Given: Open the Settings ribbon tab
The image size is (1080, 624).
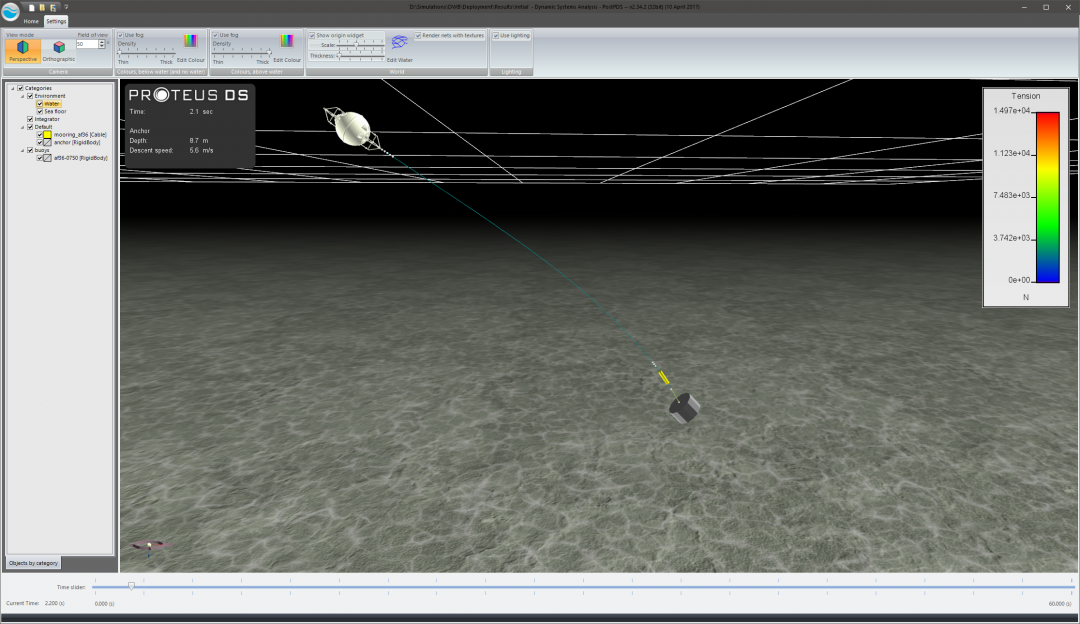Looking at the screenshot, I should [55, 20].
